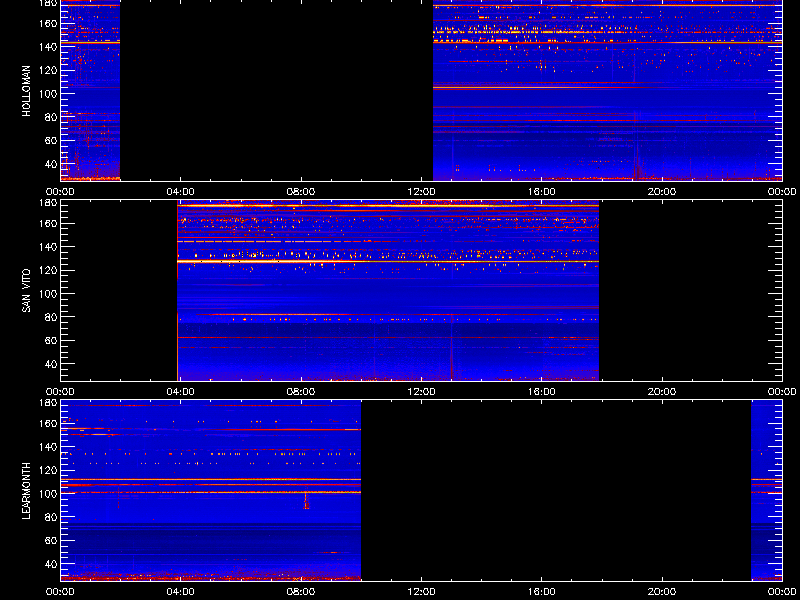This screenshot has width=800, height=600.
Task: Click Holloman start-of-day 00:00 time label
Action: pyautogui.click(x=60, y=192)
